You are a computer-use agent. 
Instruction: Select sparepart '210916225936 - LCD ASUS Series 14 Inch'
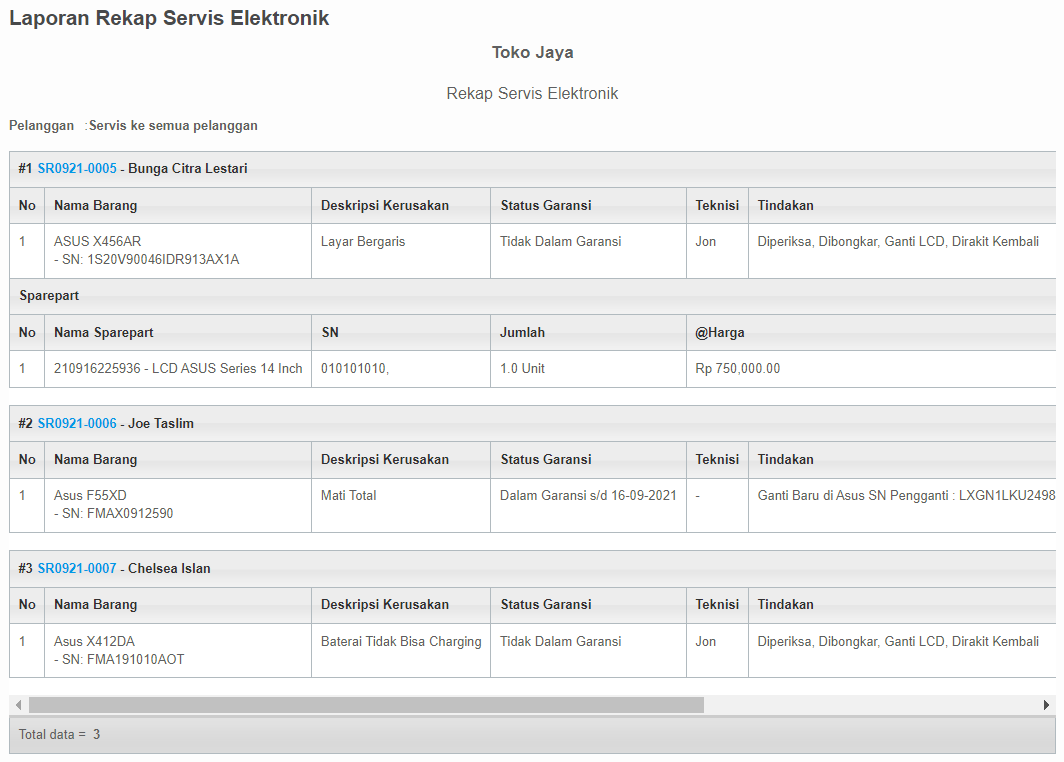(178, 368)
